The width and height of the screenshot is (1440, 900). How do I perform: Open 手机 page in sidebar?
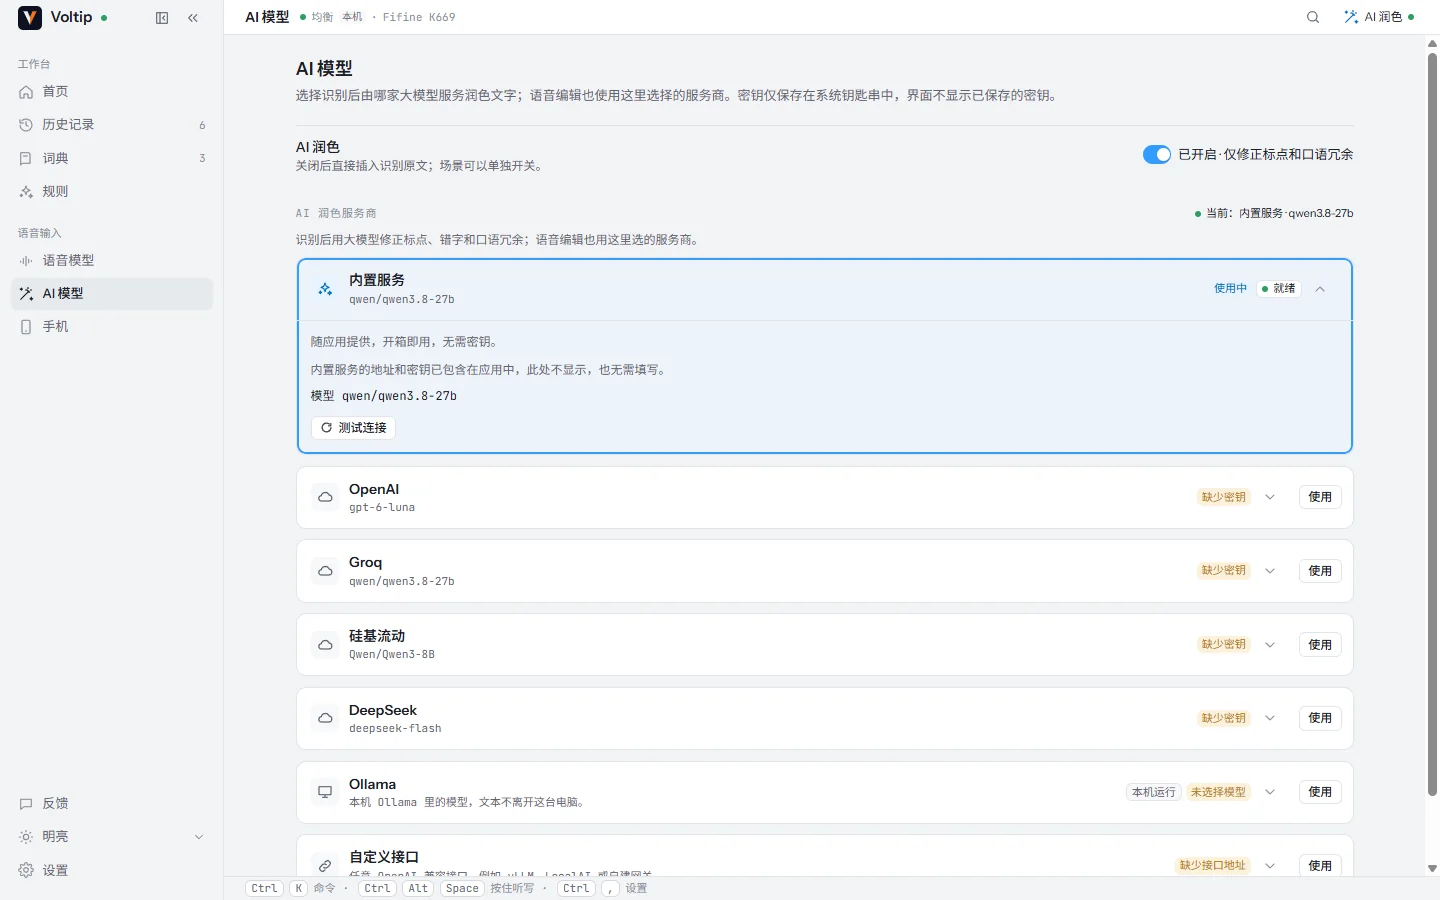click(x=112, y=326)
